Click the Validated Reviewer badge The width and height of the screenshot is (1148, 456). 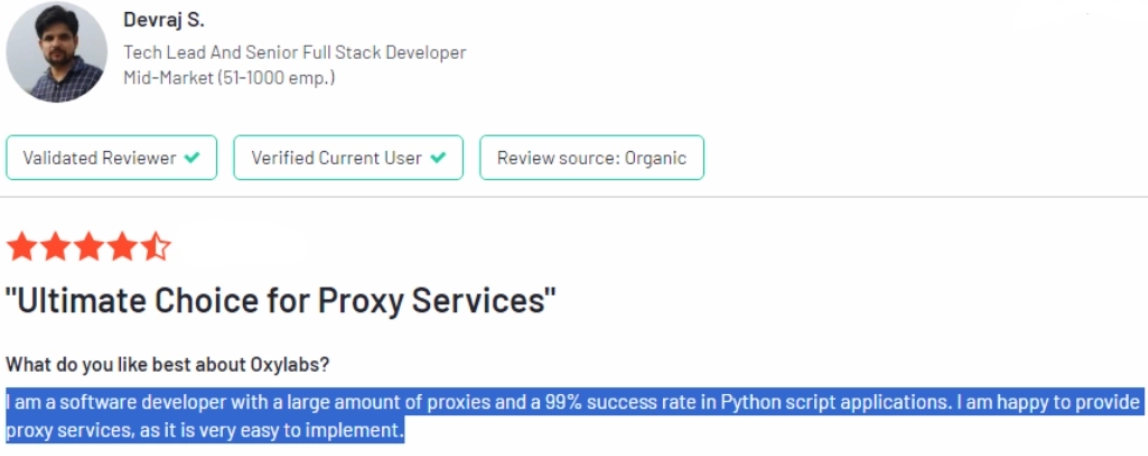click(111, 157)
